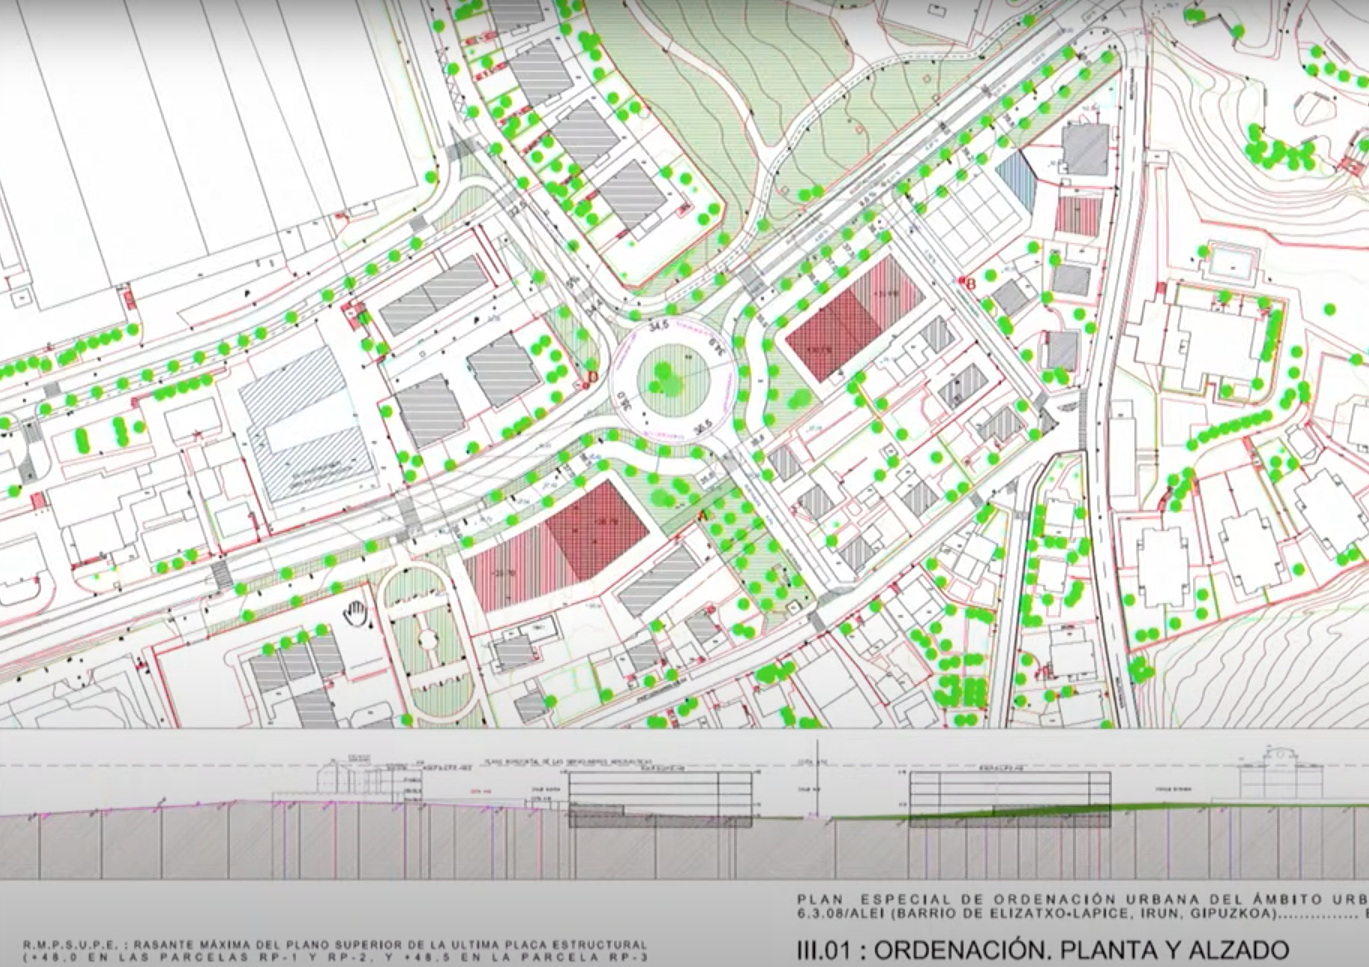
Task: Click the red marker labeled A near the plaza
Action: (x=702, y=513)
